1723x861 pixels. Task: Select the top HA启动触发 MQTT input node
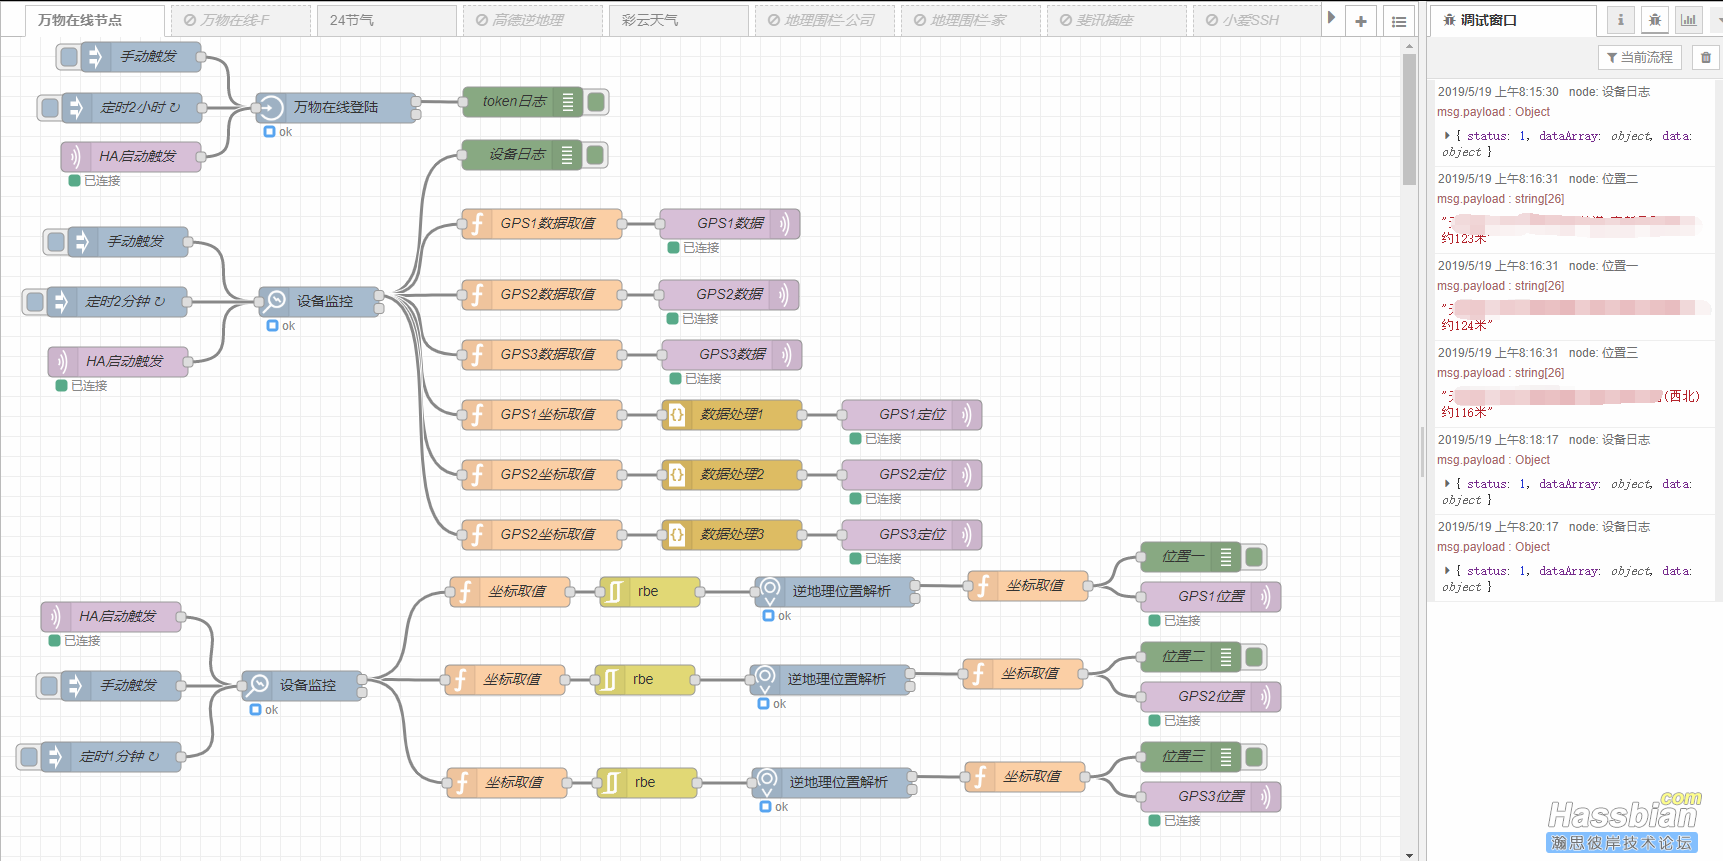(x=131, y=156)
